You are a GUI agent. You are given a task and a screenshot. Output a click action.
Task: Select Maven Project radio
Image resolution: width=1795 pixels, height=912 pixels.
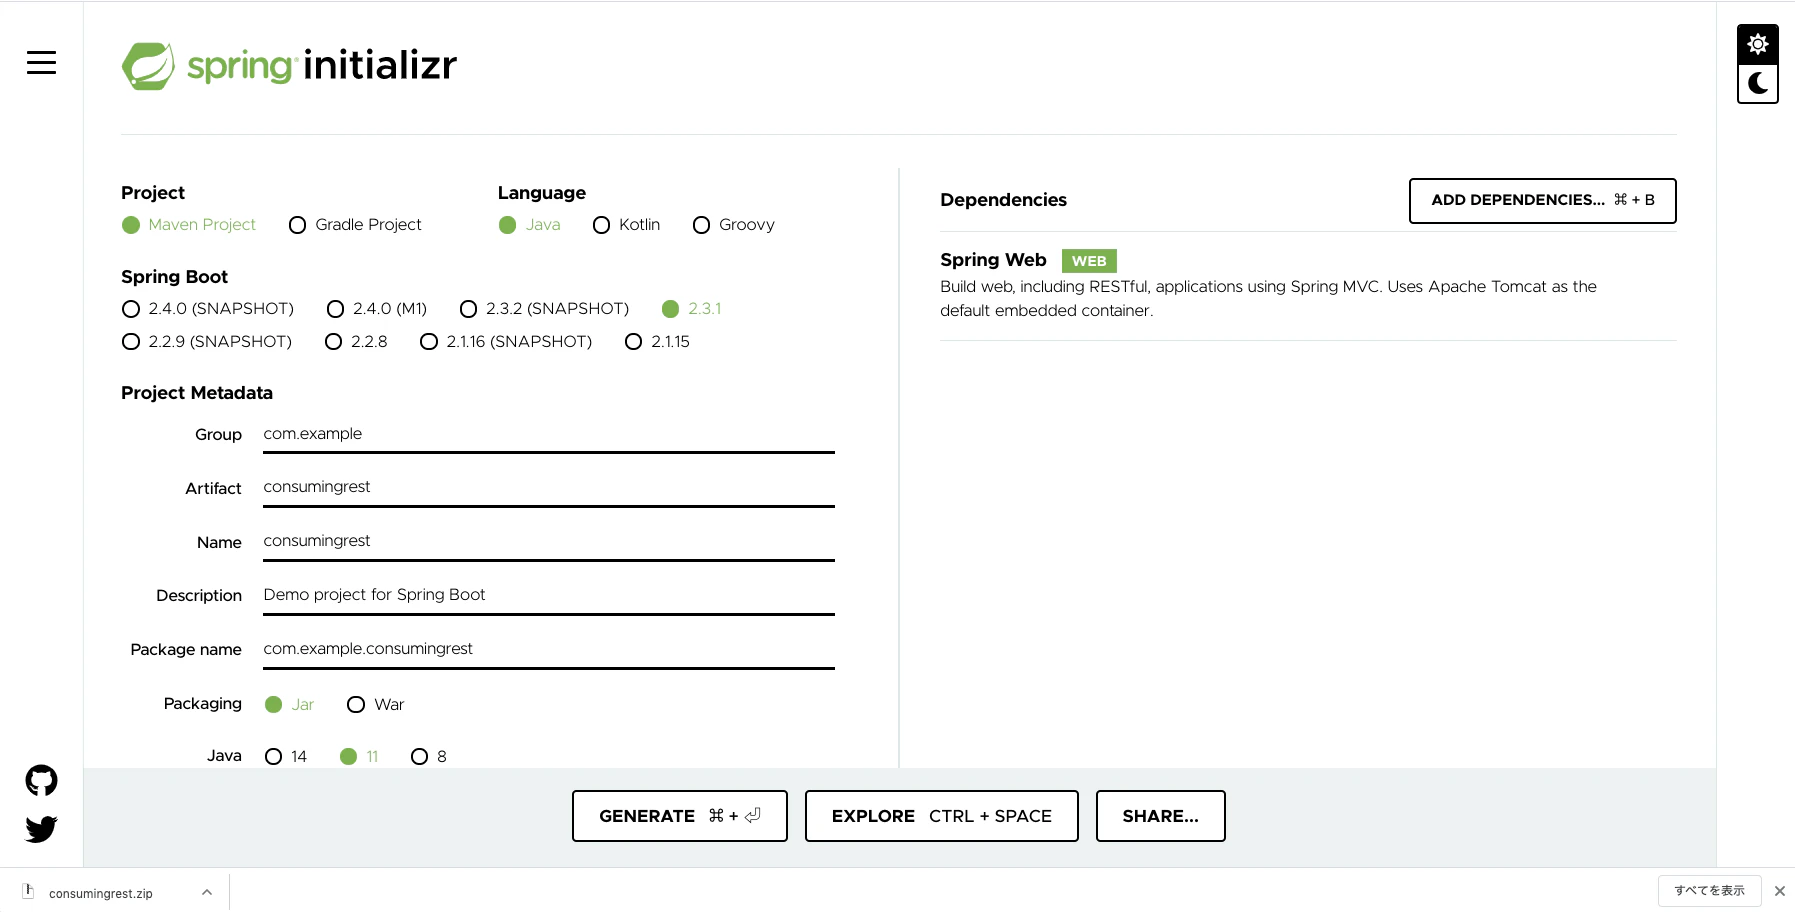pyautogui.click(x=189, y=225)
